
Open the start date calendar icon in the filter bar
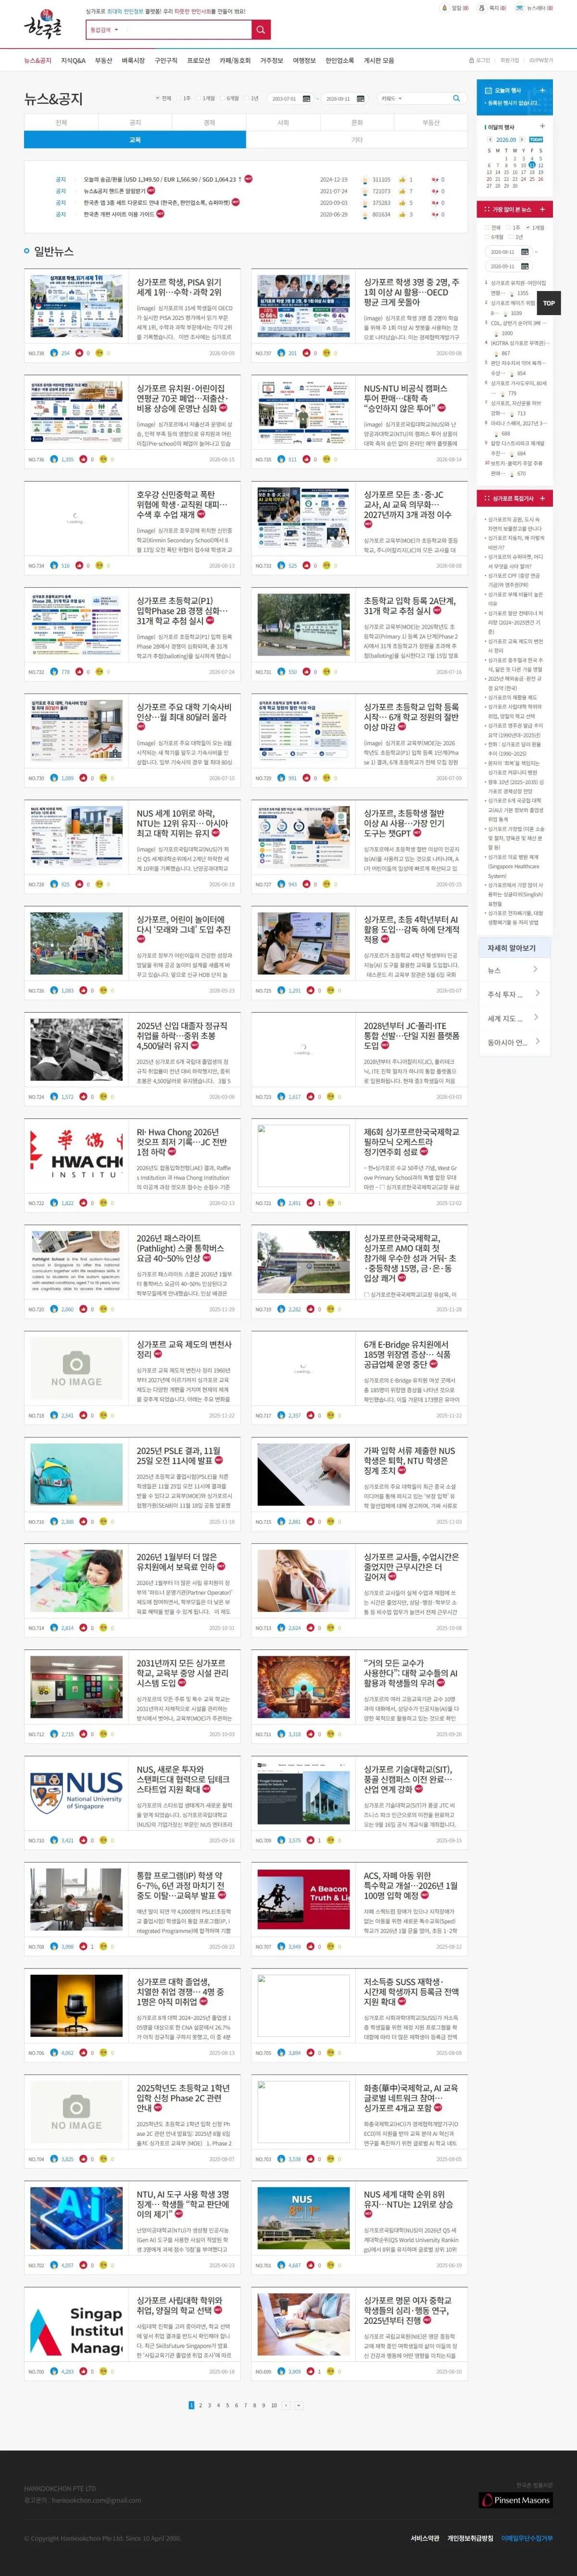coord(306,99)
